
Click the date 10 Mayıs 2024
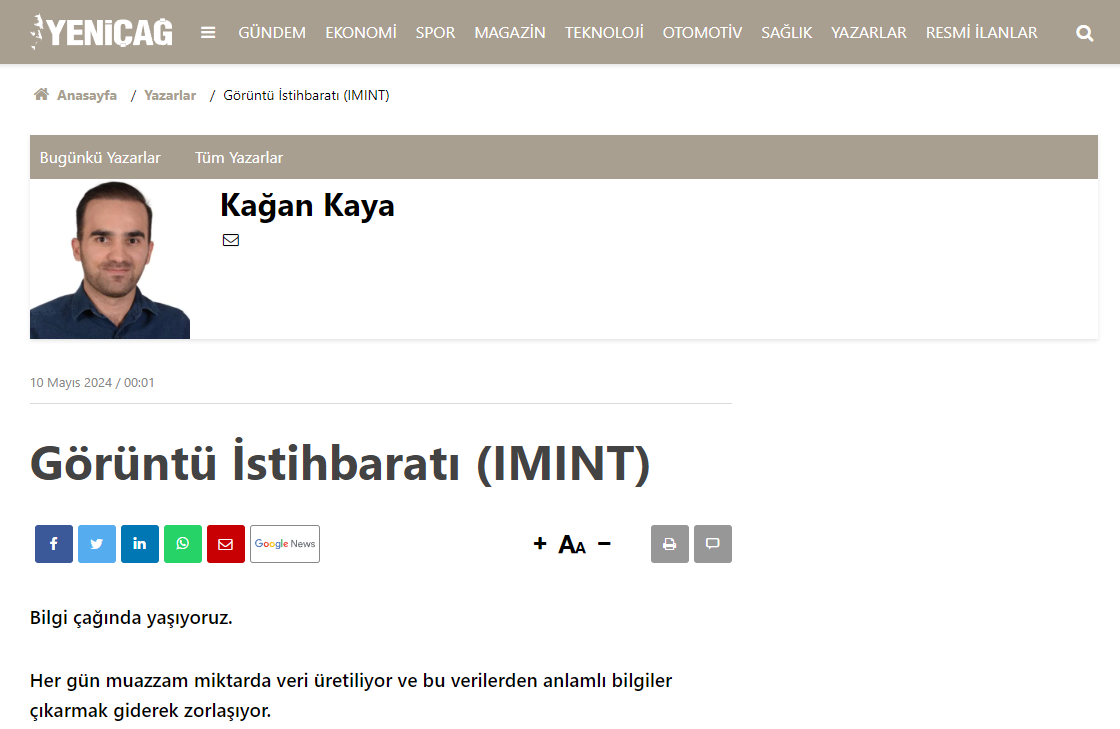click(x=71, y=383)
